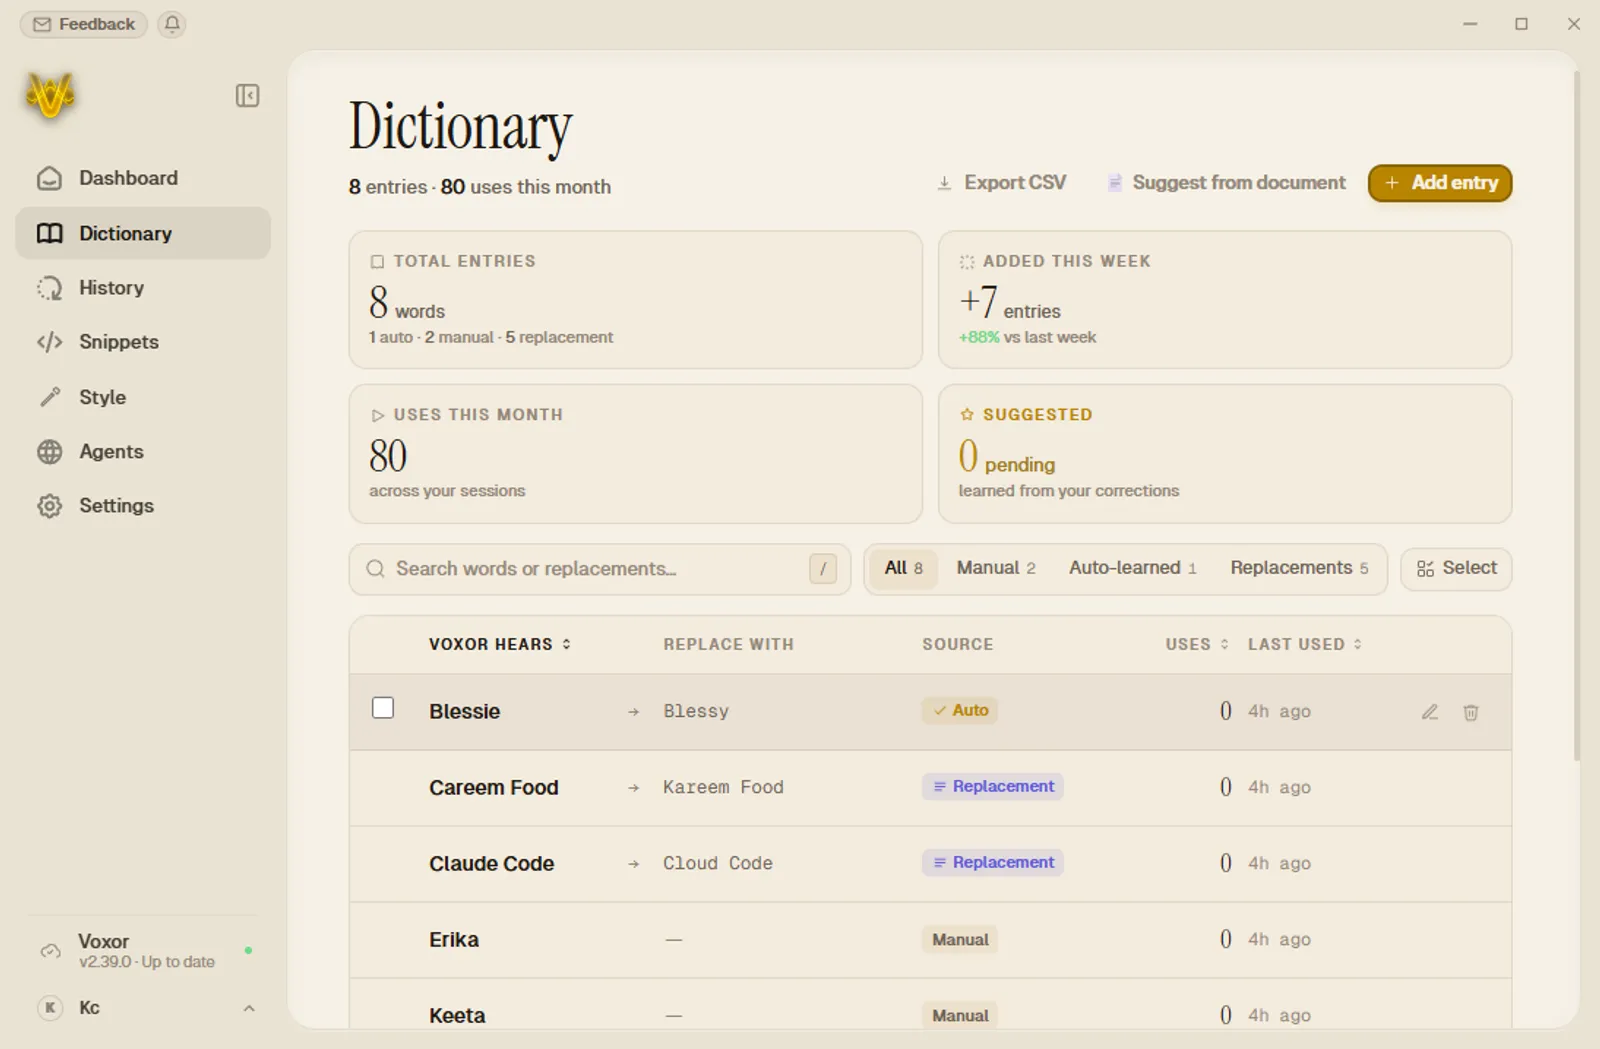The height and width of the screenshot is (1049, 1600).
Task: Click the Auto badge on Blessie row
Action: click(961, 710)
